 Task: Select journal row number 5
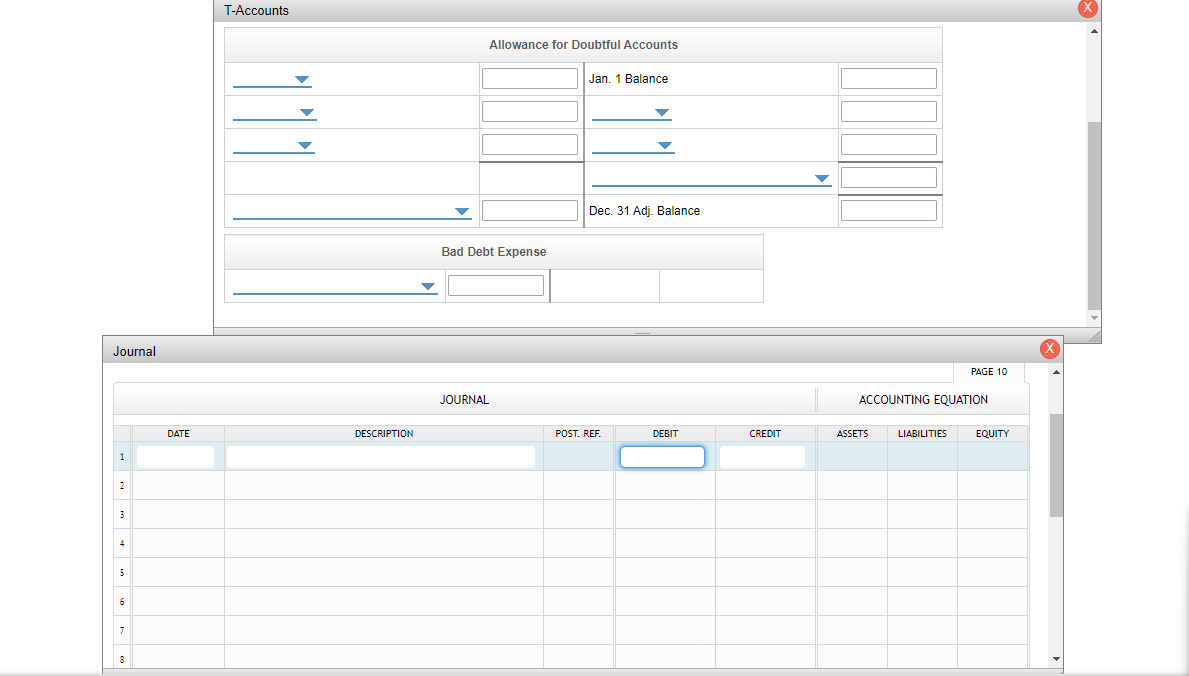pos(122,573)
